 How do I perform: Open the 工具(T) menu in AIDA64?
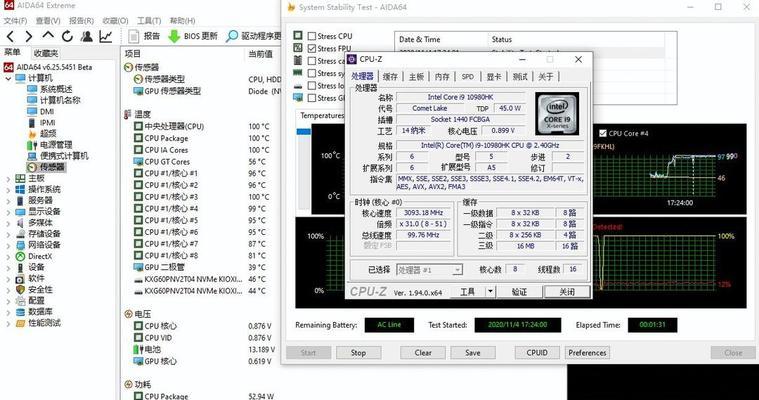[x=149, y=21]
